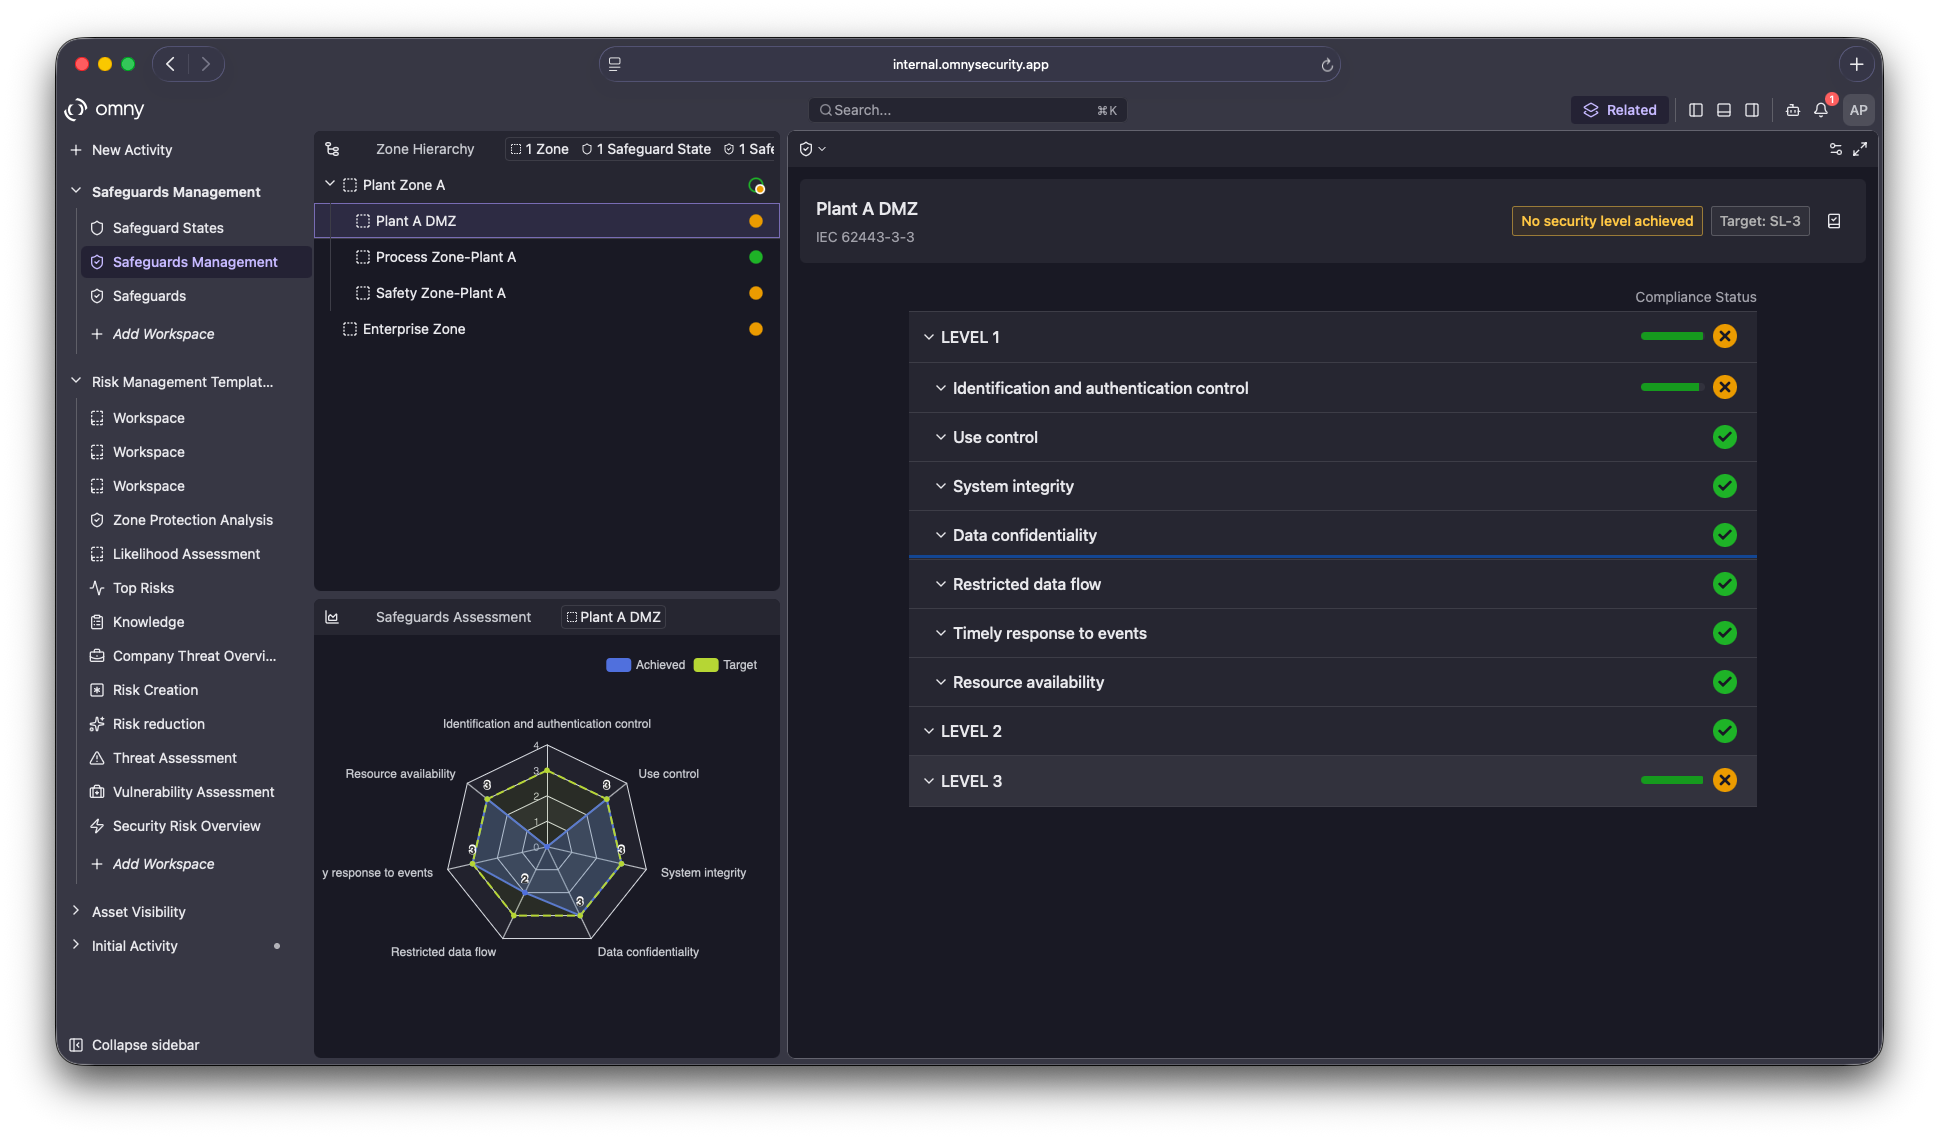Click the Search input field
This screenshot has width=1939, height=1139.
966,110
